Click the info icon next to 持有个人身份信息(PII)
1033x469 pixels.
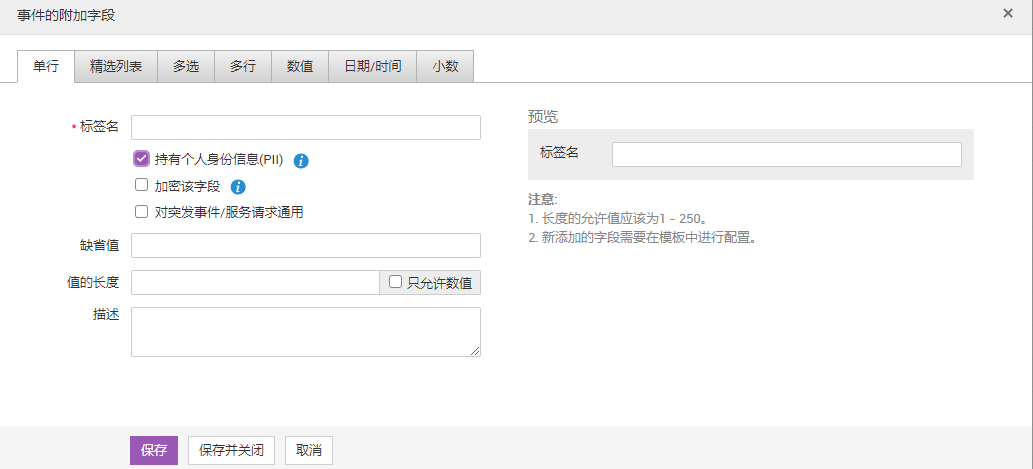301,160
